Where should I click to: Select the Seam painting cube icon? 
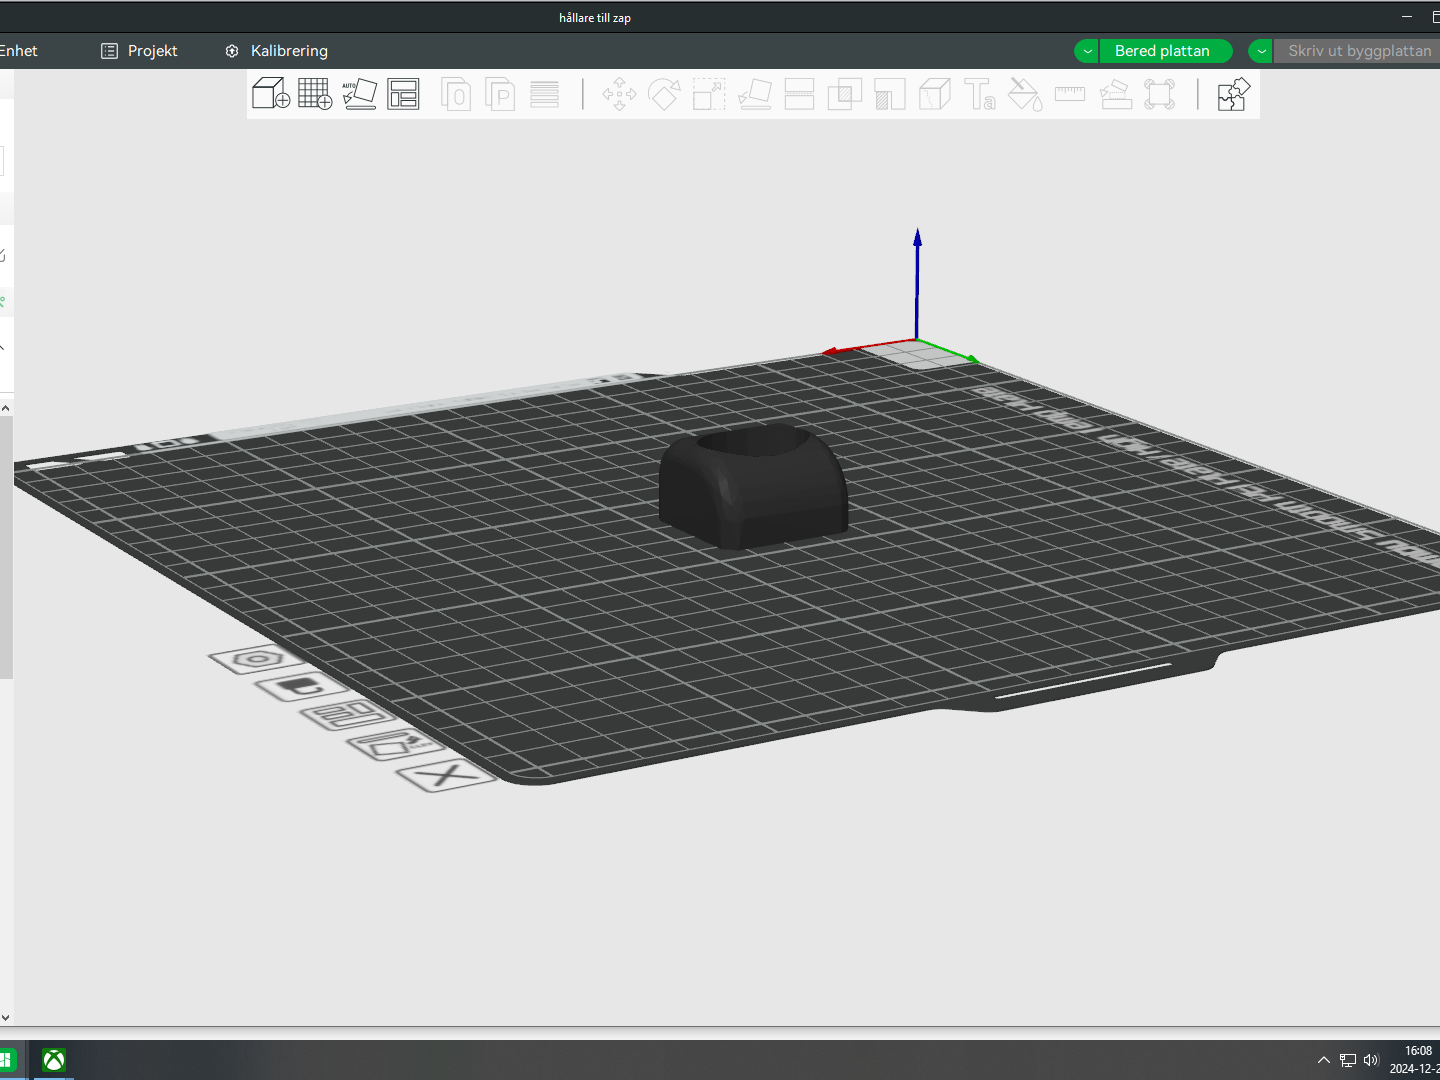click(x=934, y=94)
